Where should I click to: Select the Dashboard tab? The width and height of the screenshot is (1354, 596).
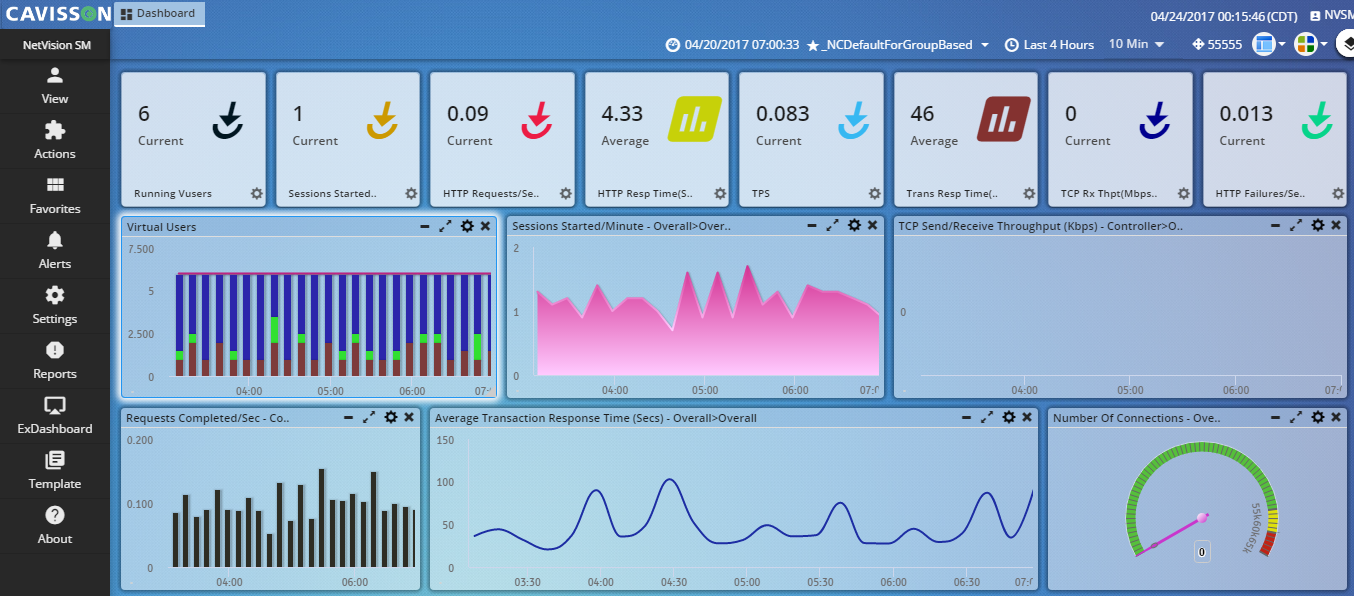(x=159, y=14)
